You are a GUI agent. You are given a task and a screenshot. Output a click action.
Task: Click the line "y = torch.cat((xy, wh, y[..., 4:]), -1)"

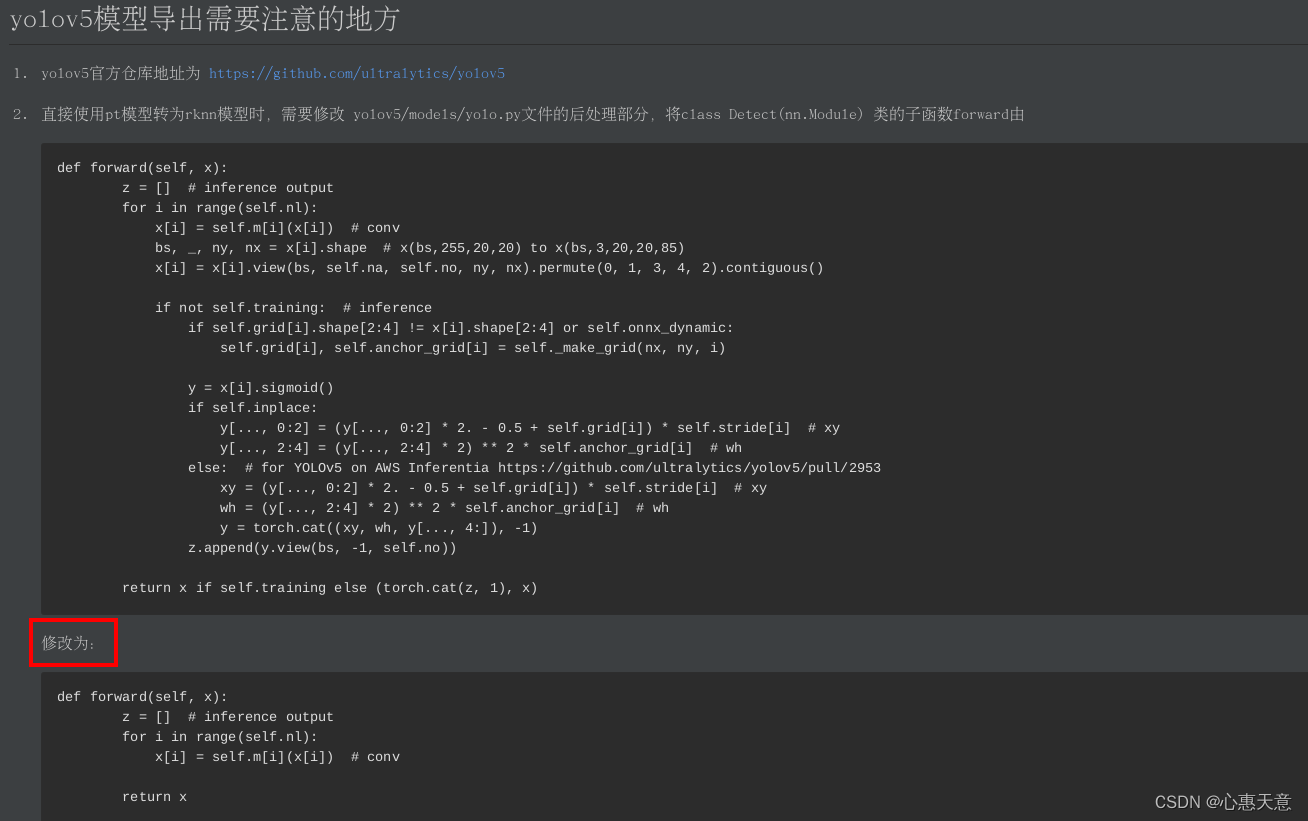click(x=379, y=528)
